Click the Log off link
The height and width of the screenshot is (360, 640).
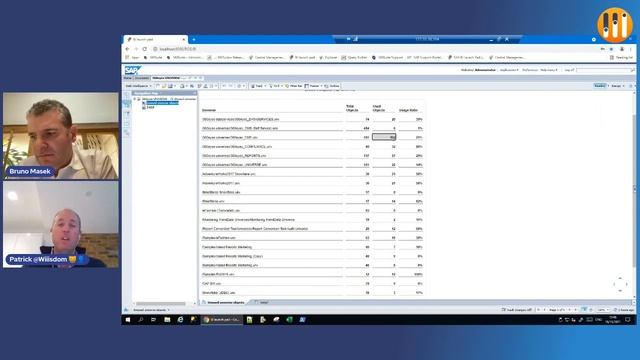(569, 70)
